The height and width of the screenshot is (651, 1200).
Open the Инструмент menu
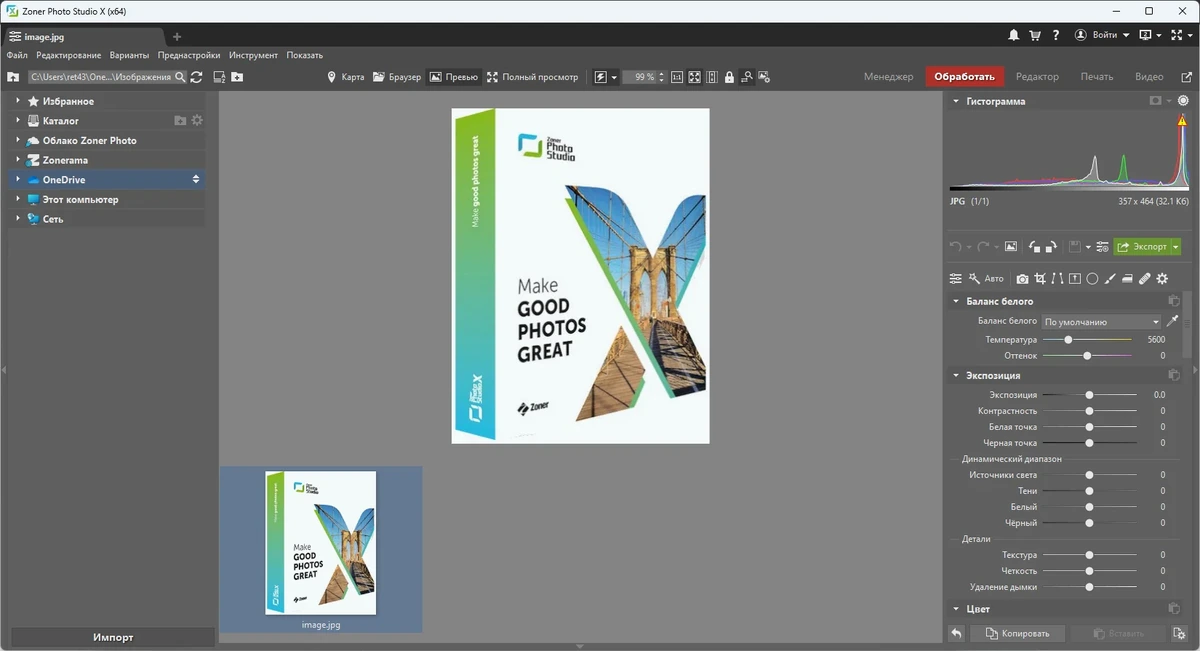253,55
